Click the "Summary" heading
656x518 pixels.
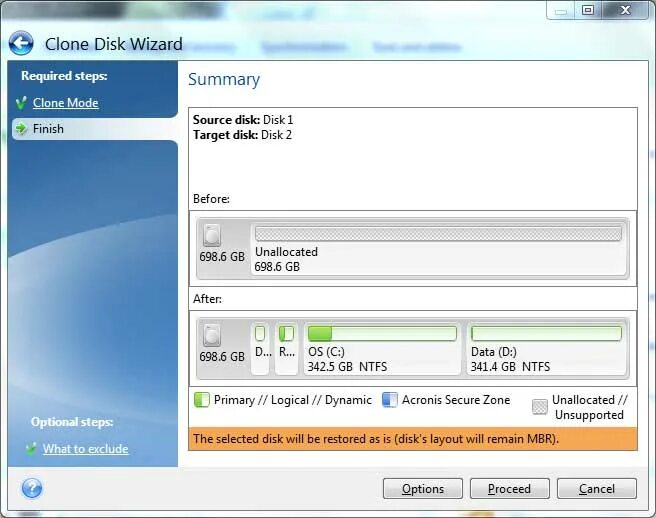(x=224, y=79)
